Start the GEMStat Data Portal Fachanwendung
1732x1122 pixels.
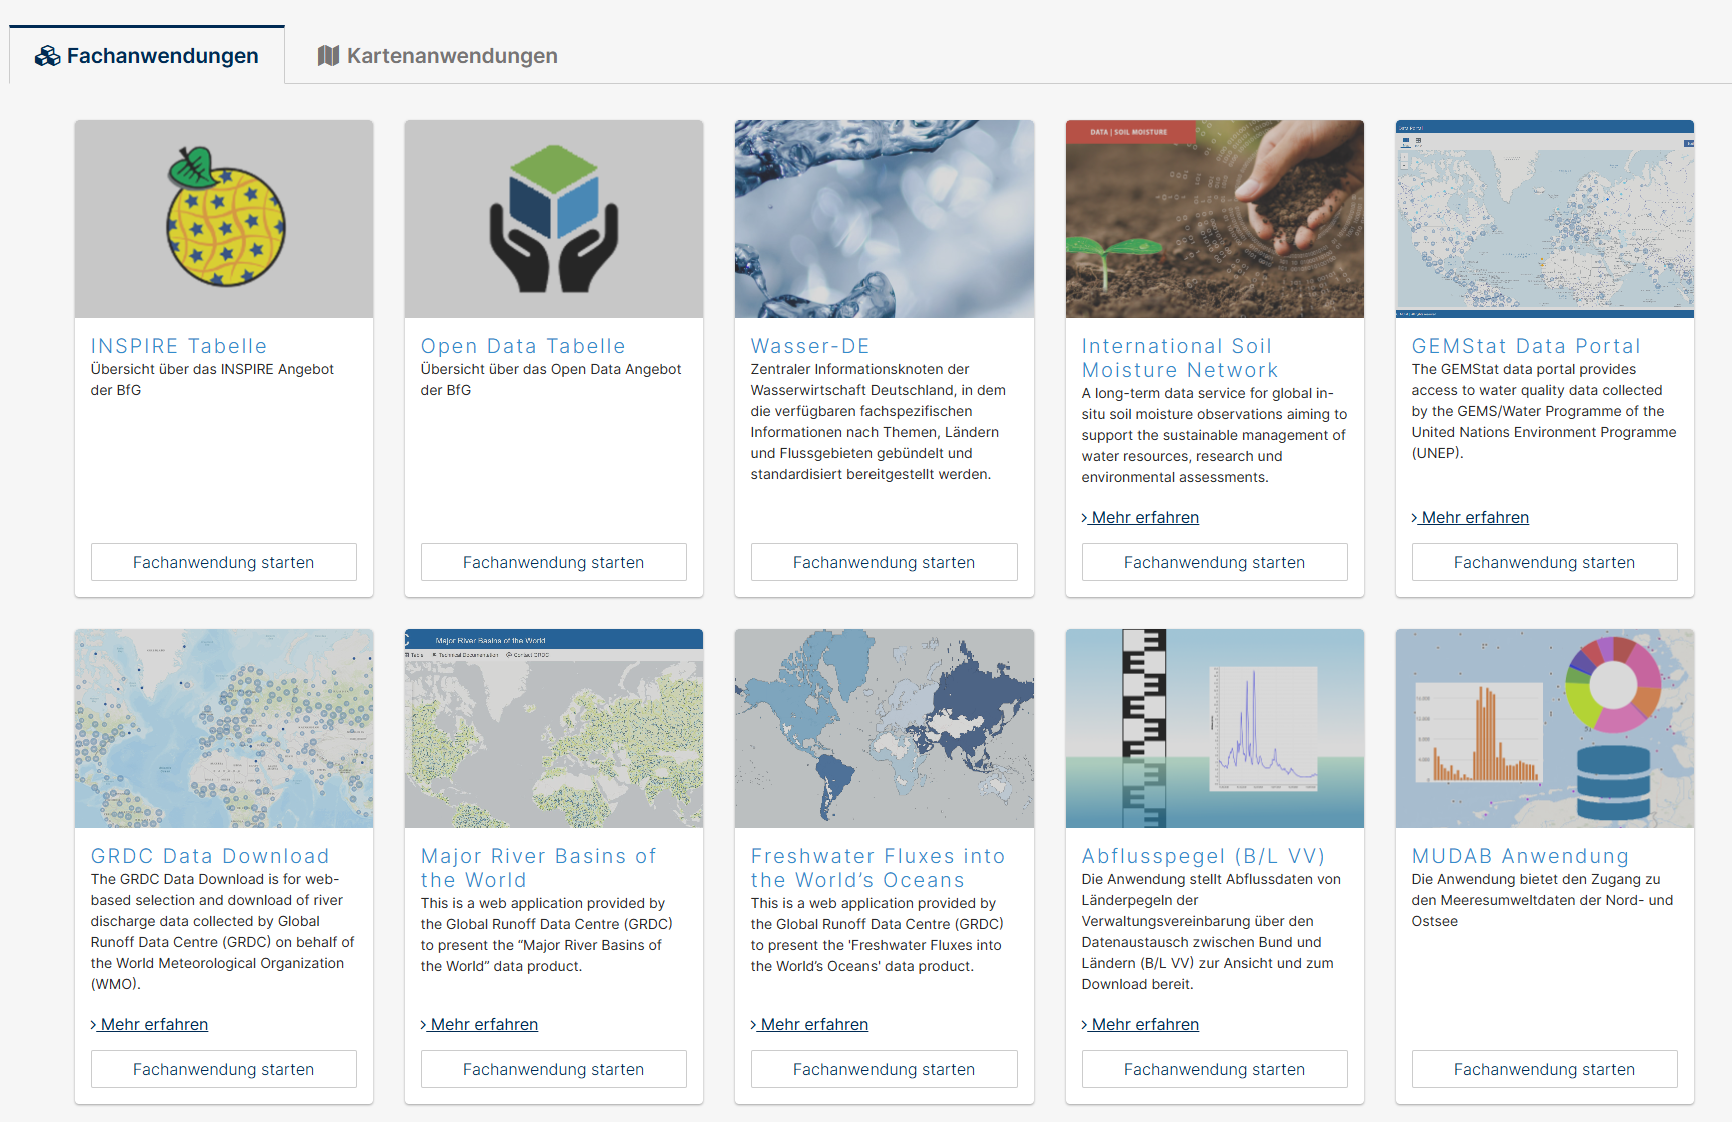coord(1545,562)
